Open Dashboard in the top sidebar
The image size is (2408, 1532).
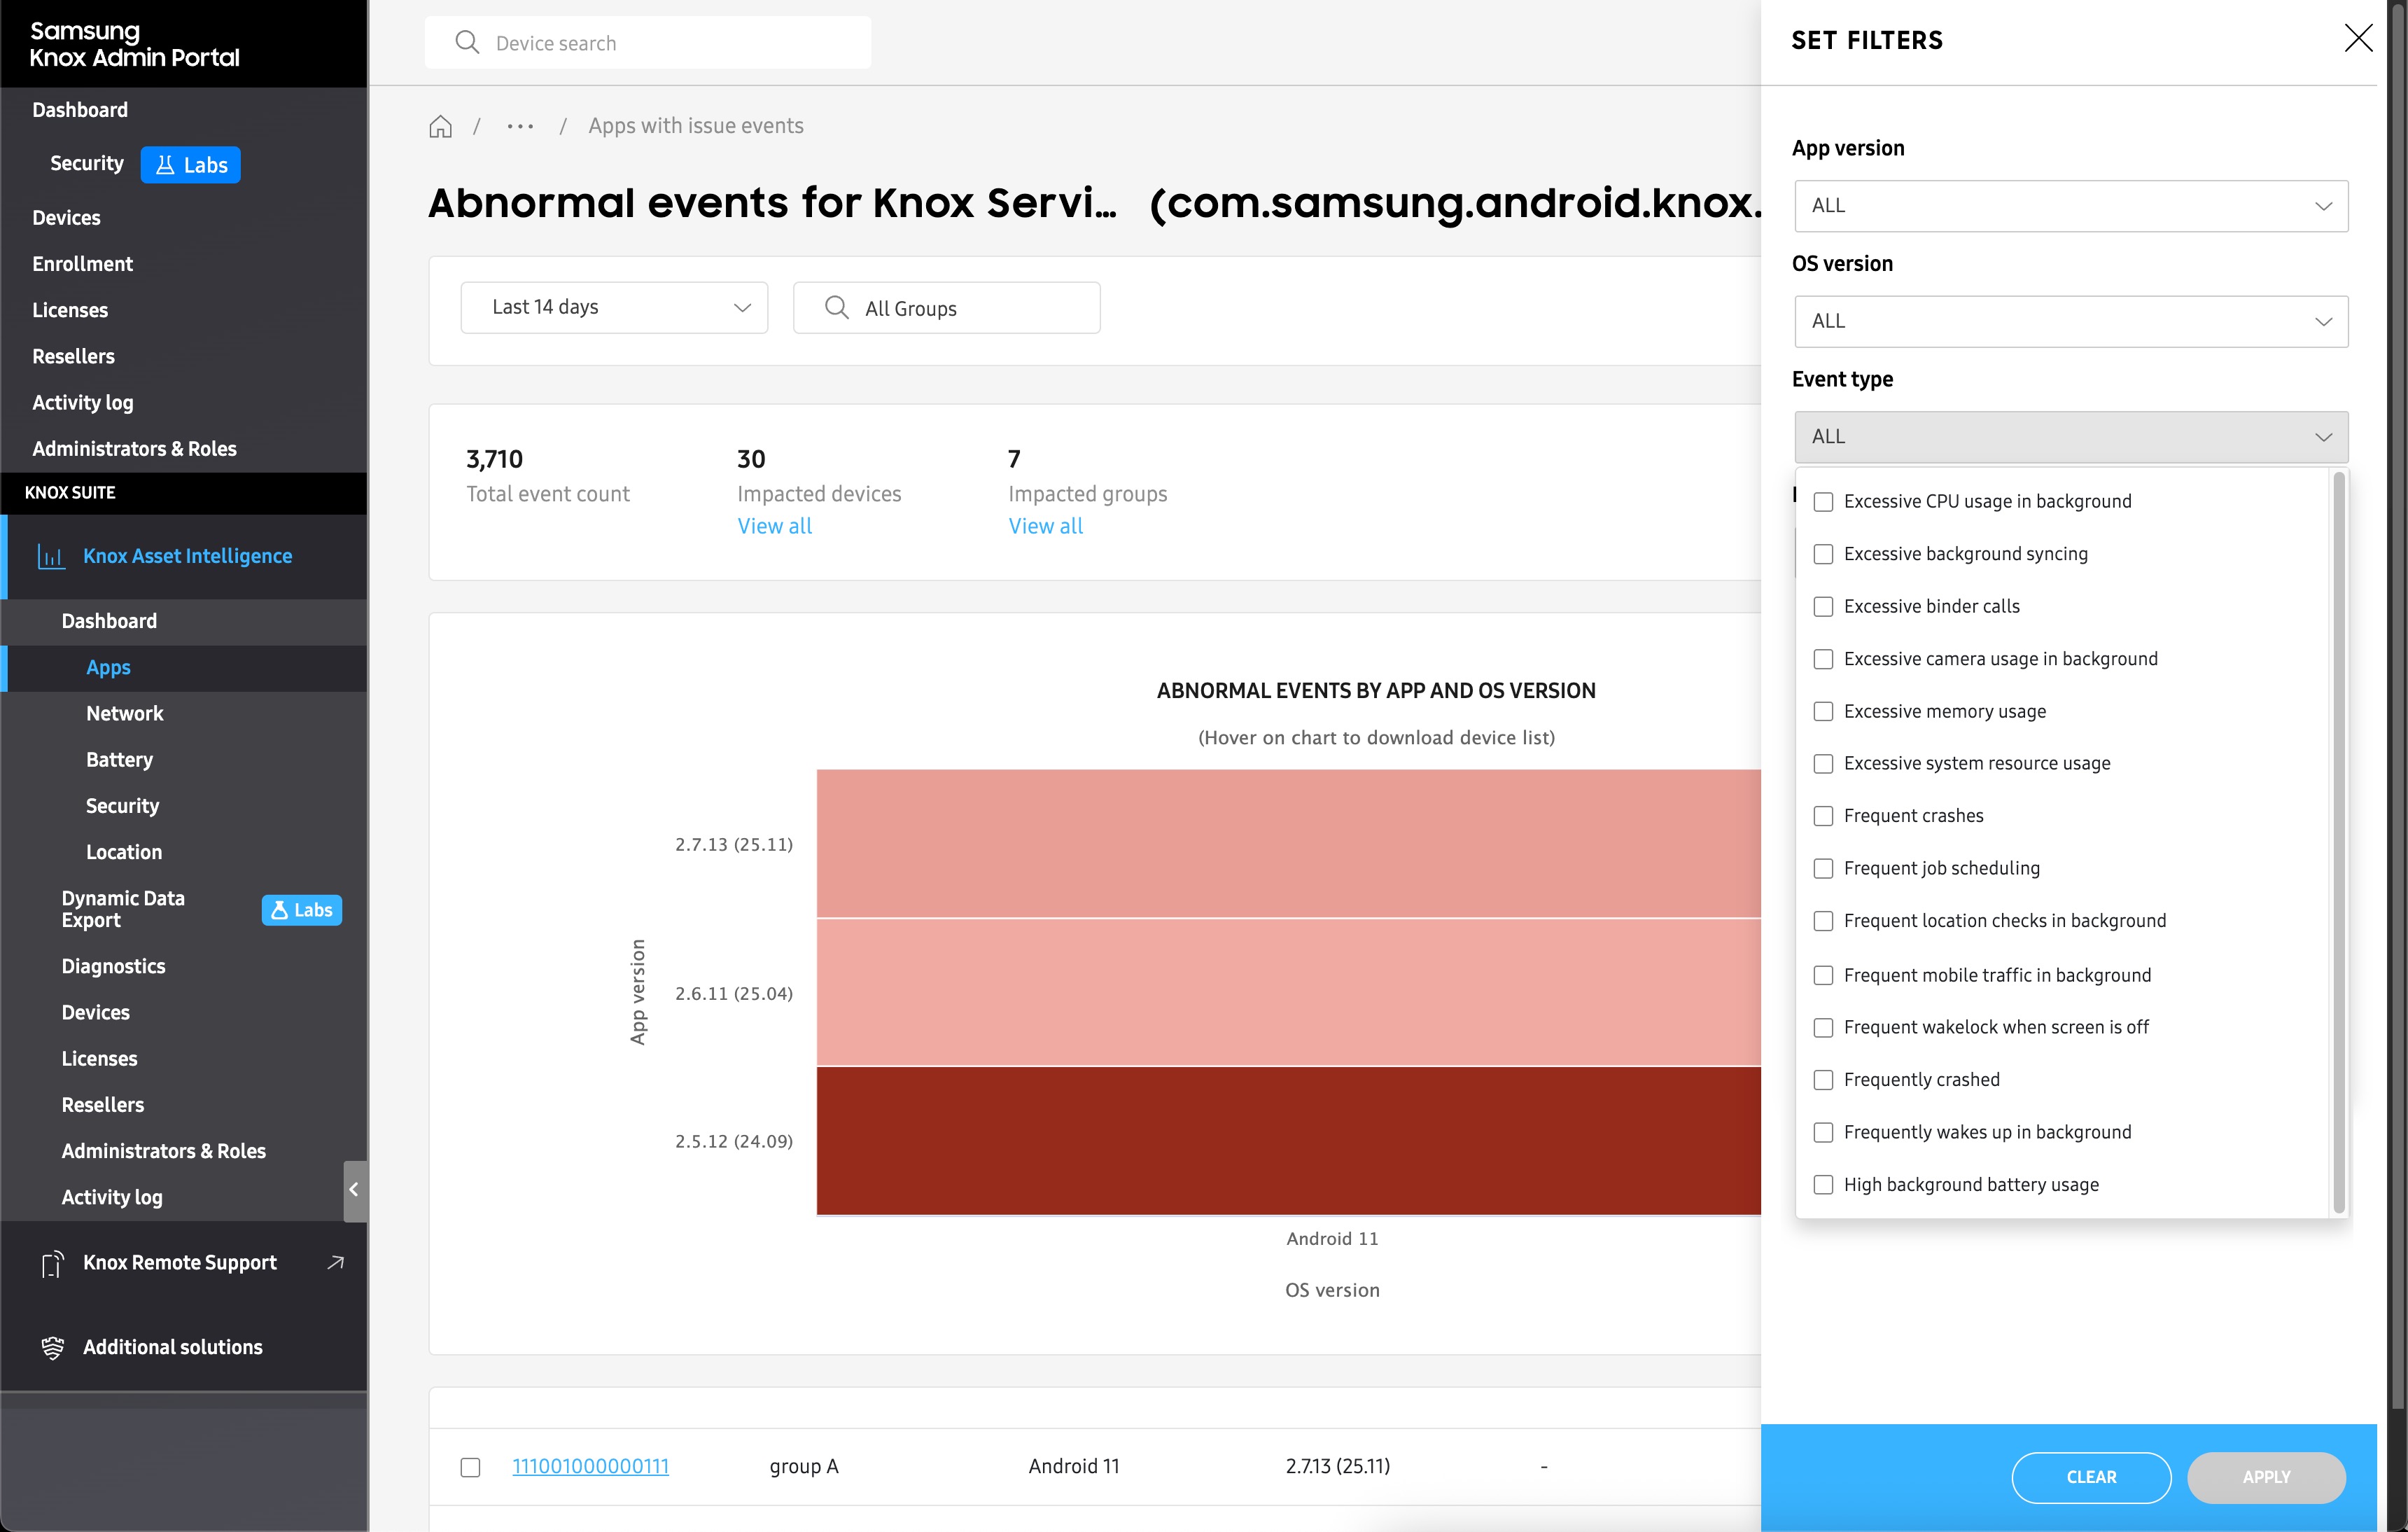pyautogui.click(x=80, y=110)
